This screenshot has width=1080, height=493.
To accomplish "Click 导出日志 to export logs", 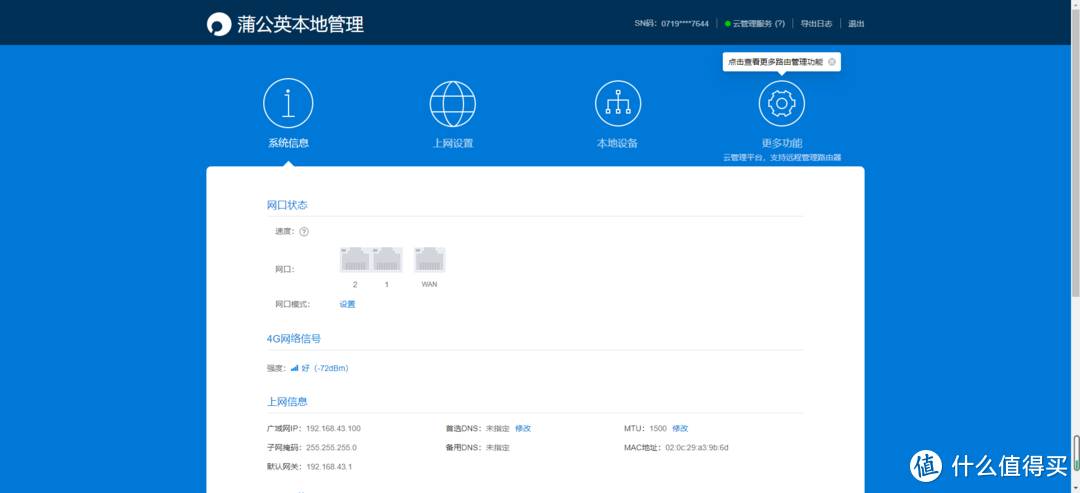I will [x=816, y=24].
